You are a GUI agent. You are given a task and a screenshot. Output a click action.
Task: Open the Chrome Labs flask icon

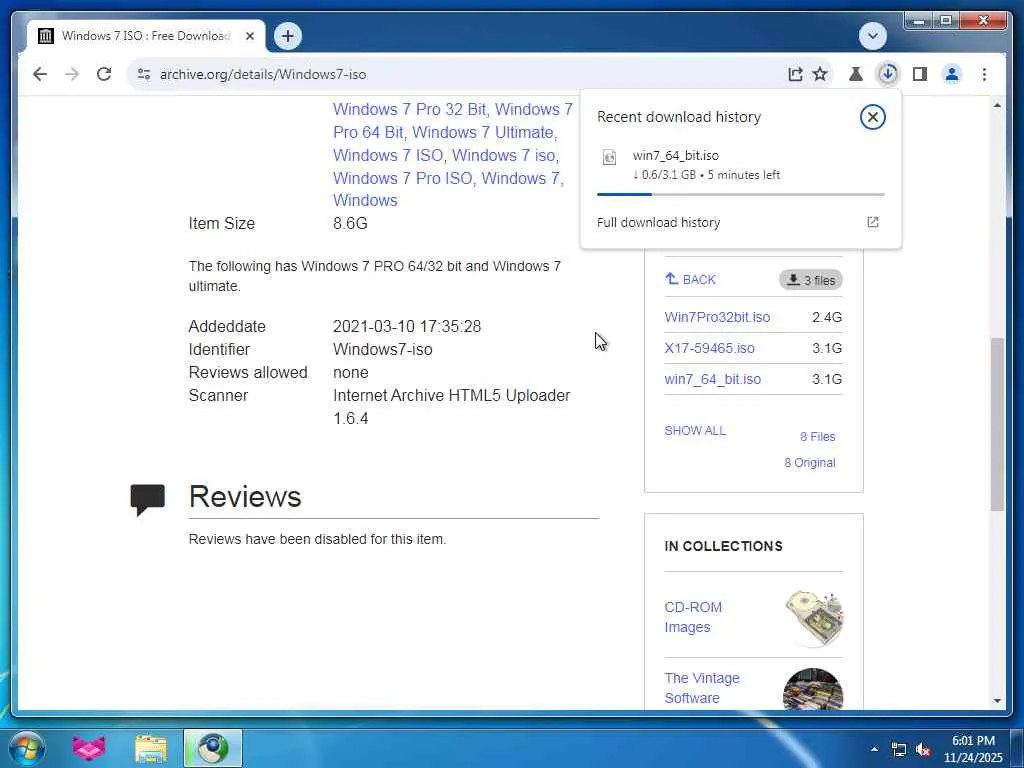[856, 74]
